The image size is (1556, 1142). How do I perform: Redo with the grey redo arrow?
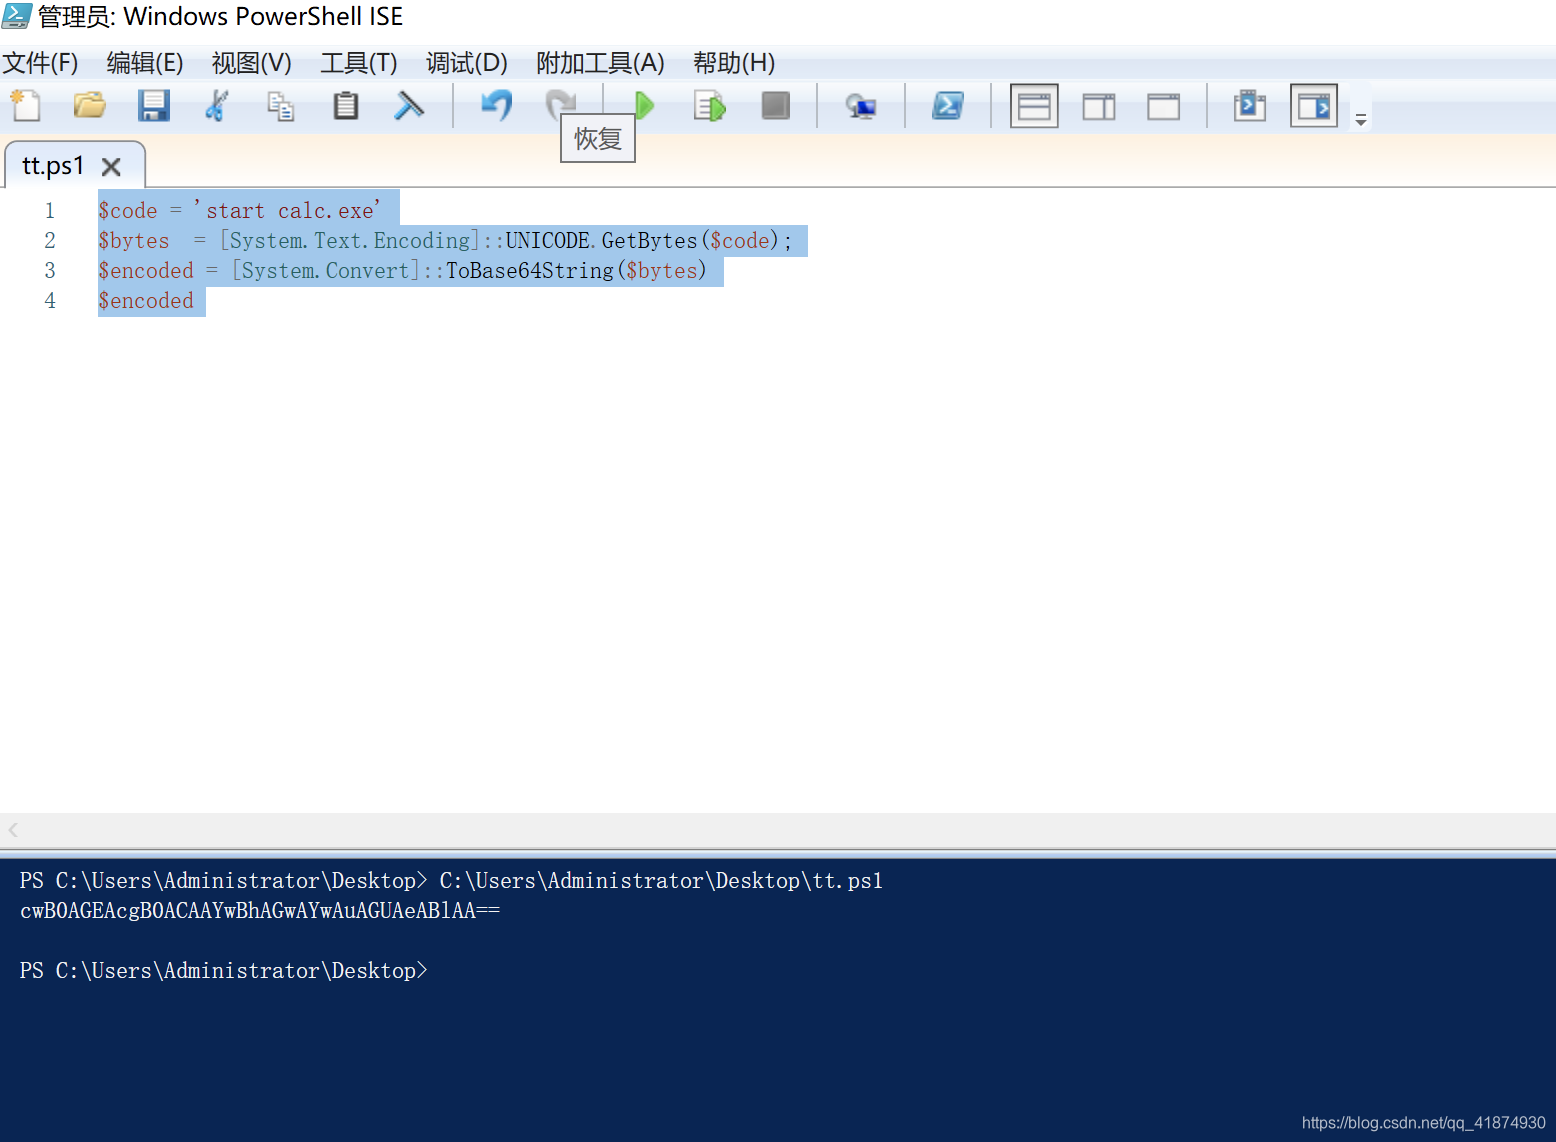[x=560, y=104]
